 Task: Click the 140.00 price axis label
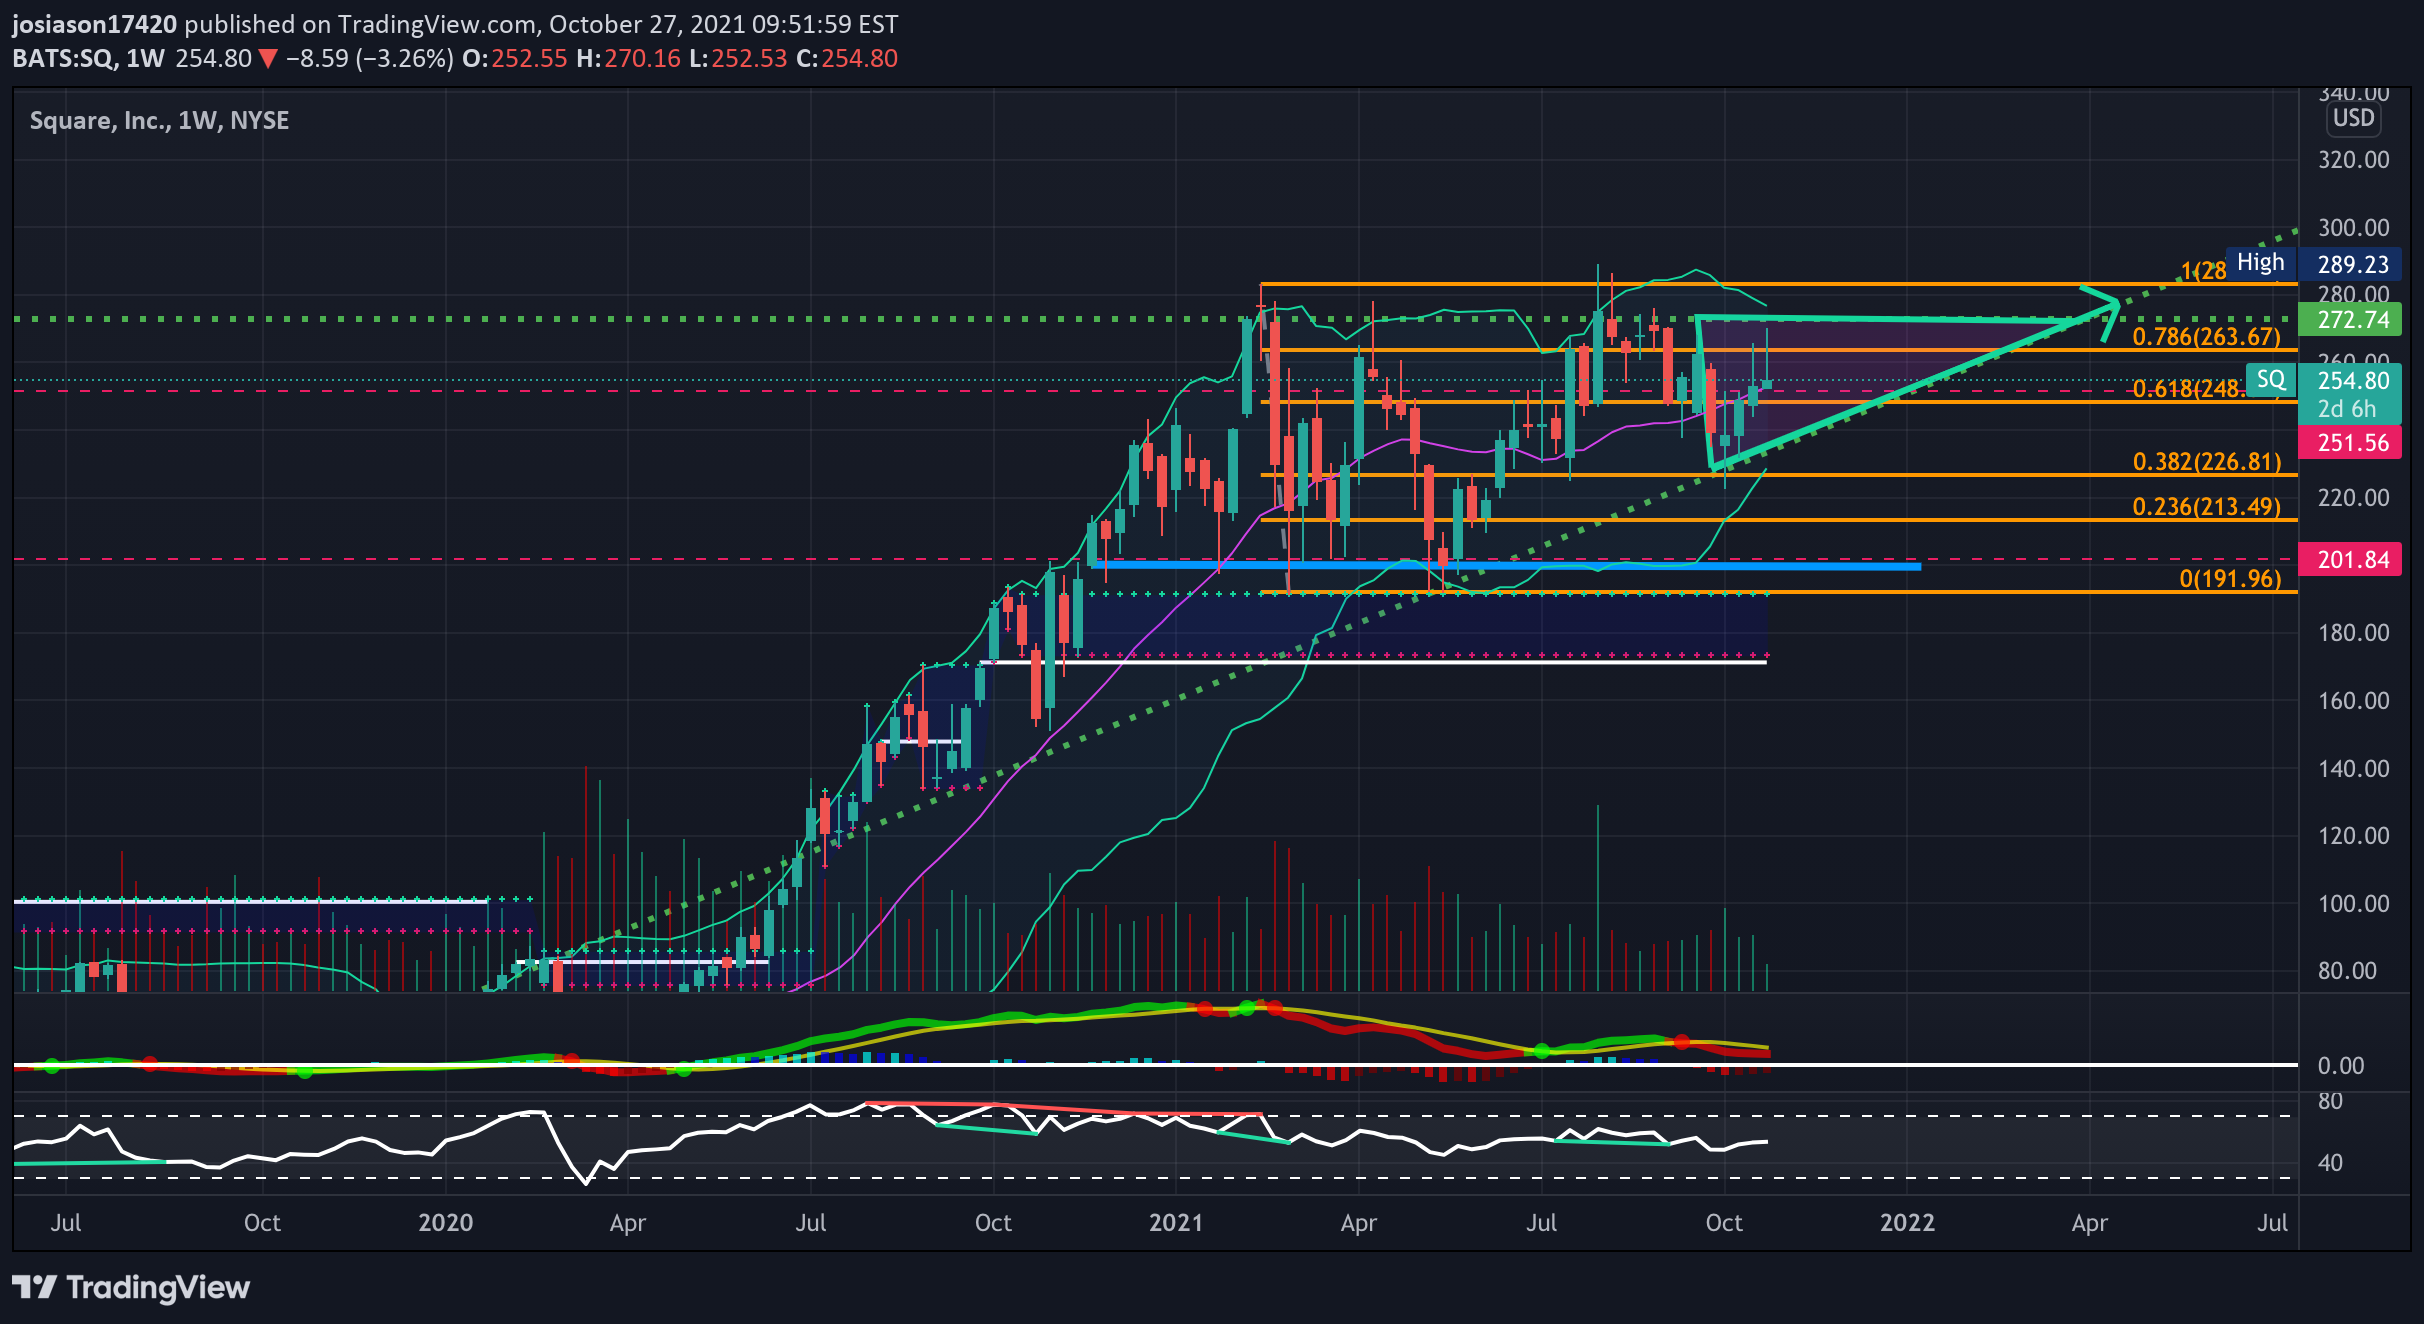click(x=2353, y=769)
